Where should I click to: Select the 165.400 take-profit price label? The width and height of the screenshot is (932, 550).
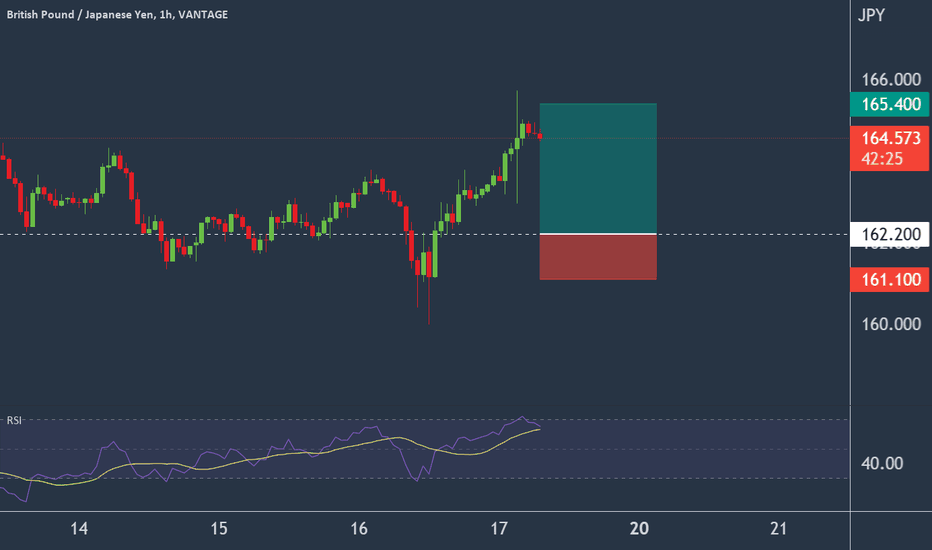(890, 104)
